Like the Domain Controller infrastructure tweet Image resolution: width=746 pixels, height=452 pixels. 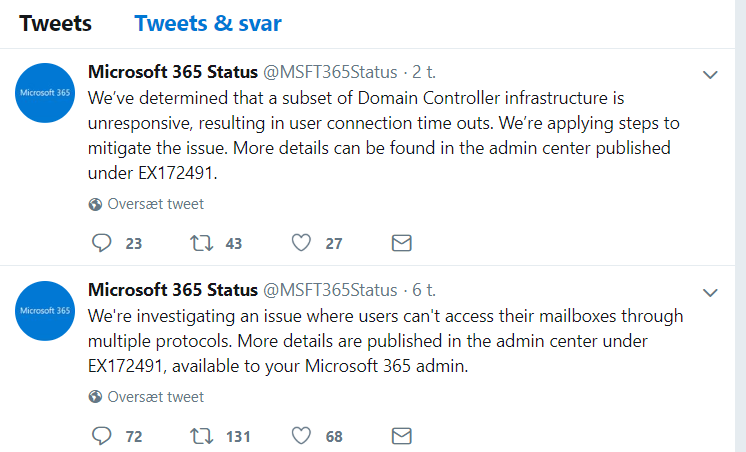(302, 243)
